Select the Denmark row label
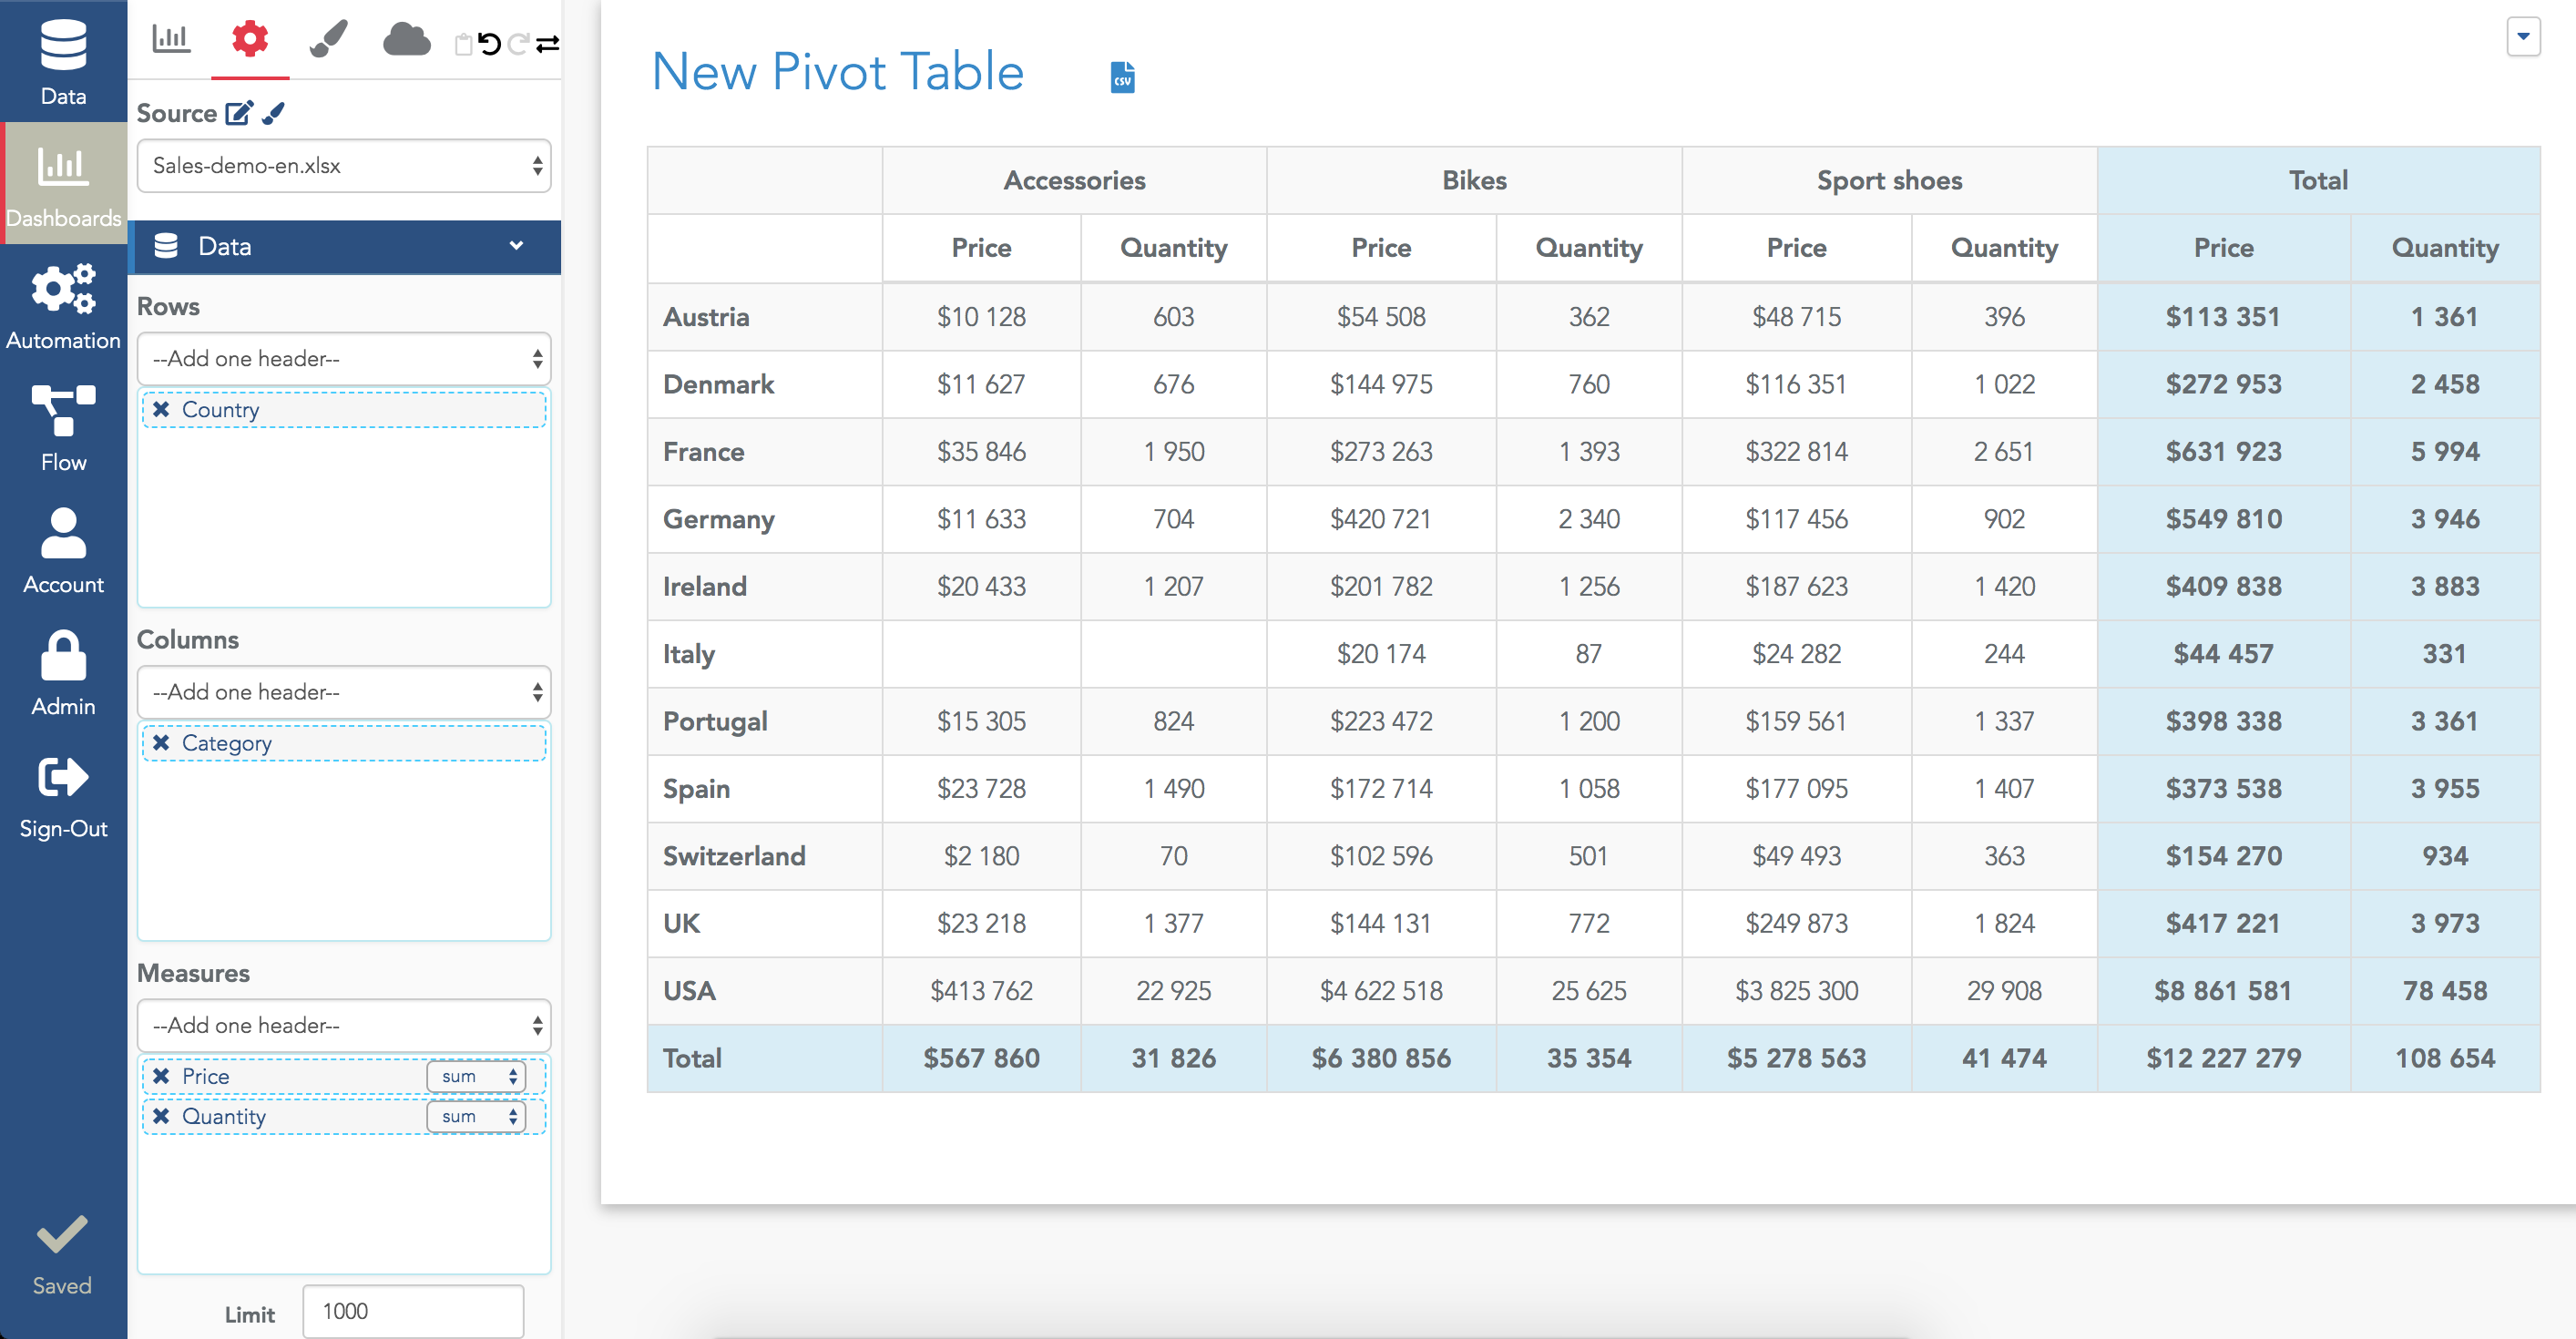Screen dimensions: 2576x1339 [x=718, y=385]
